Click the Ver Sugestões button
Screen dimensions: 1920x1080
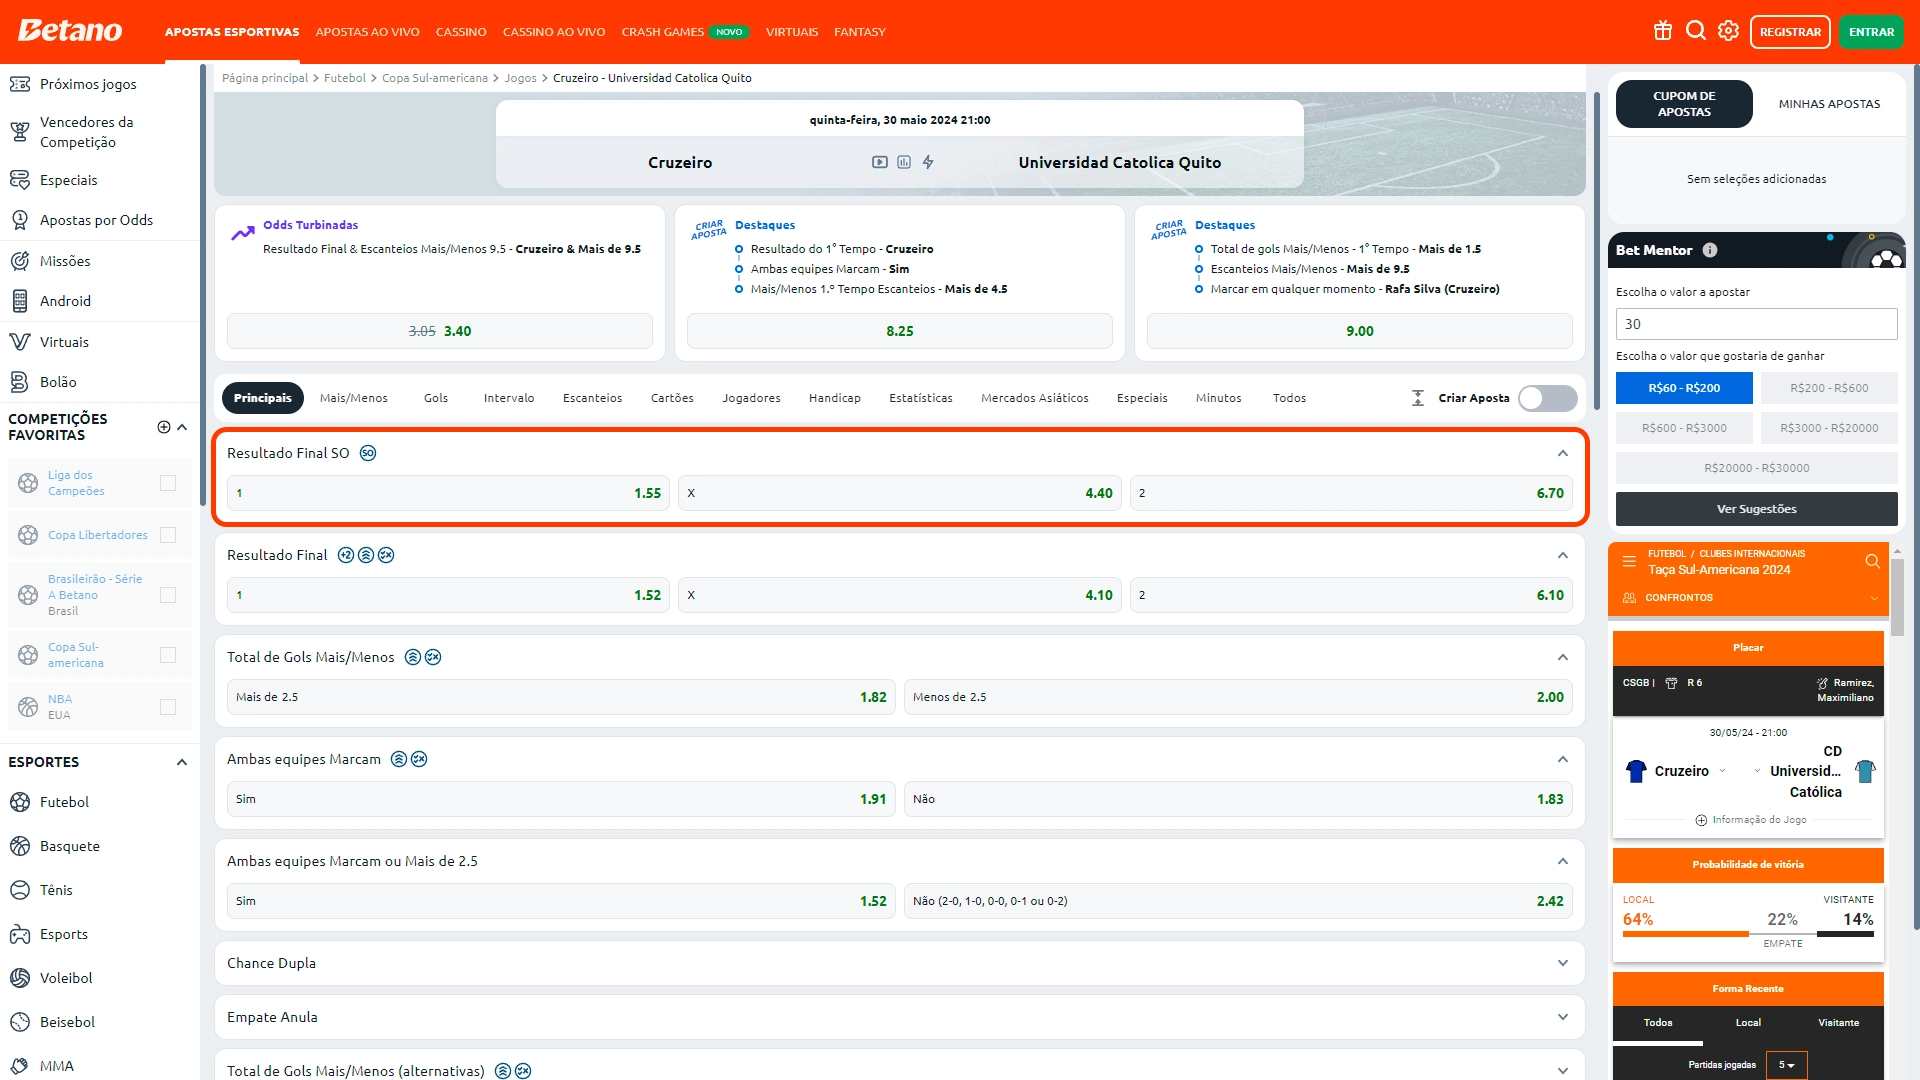click(1756, 509)
